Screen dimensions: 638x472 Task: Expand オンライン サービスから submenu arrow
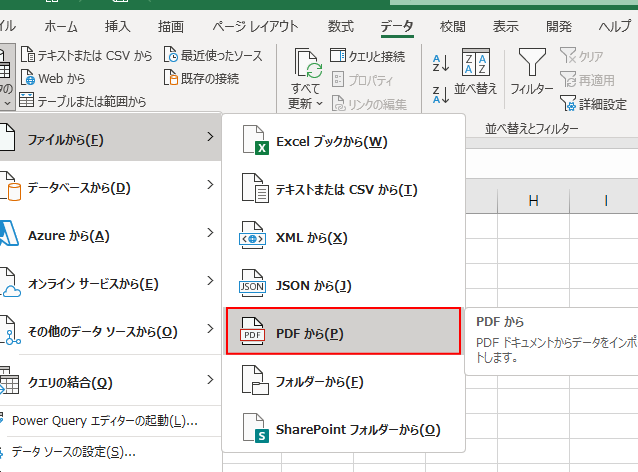[210, 280]
